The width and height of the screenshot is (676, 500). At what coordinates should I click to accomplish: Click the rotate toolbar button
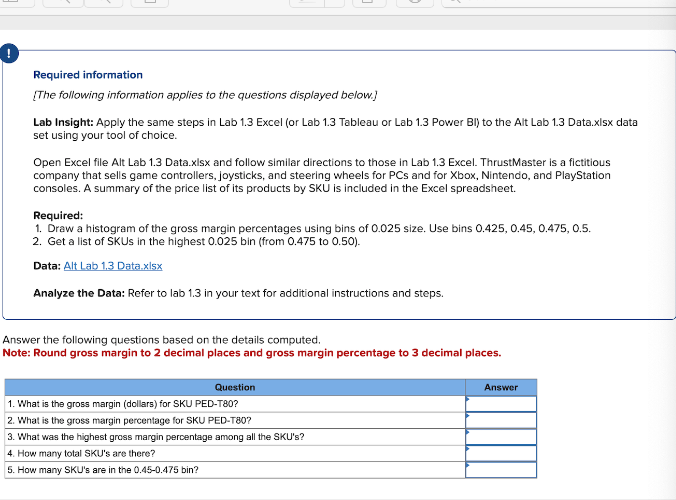[369, 2]
